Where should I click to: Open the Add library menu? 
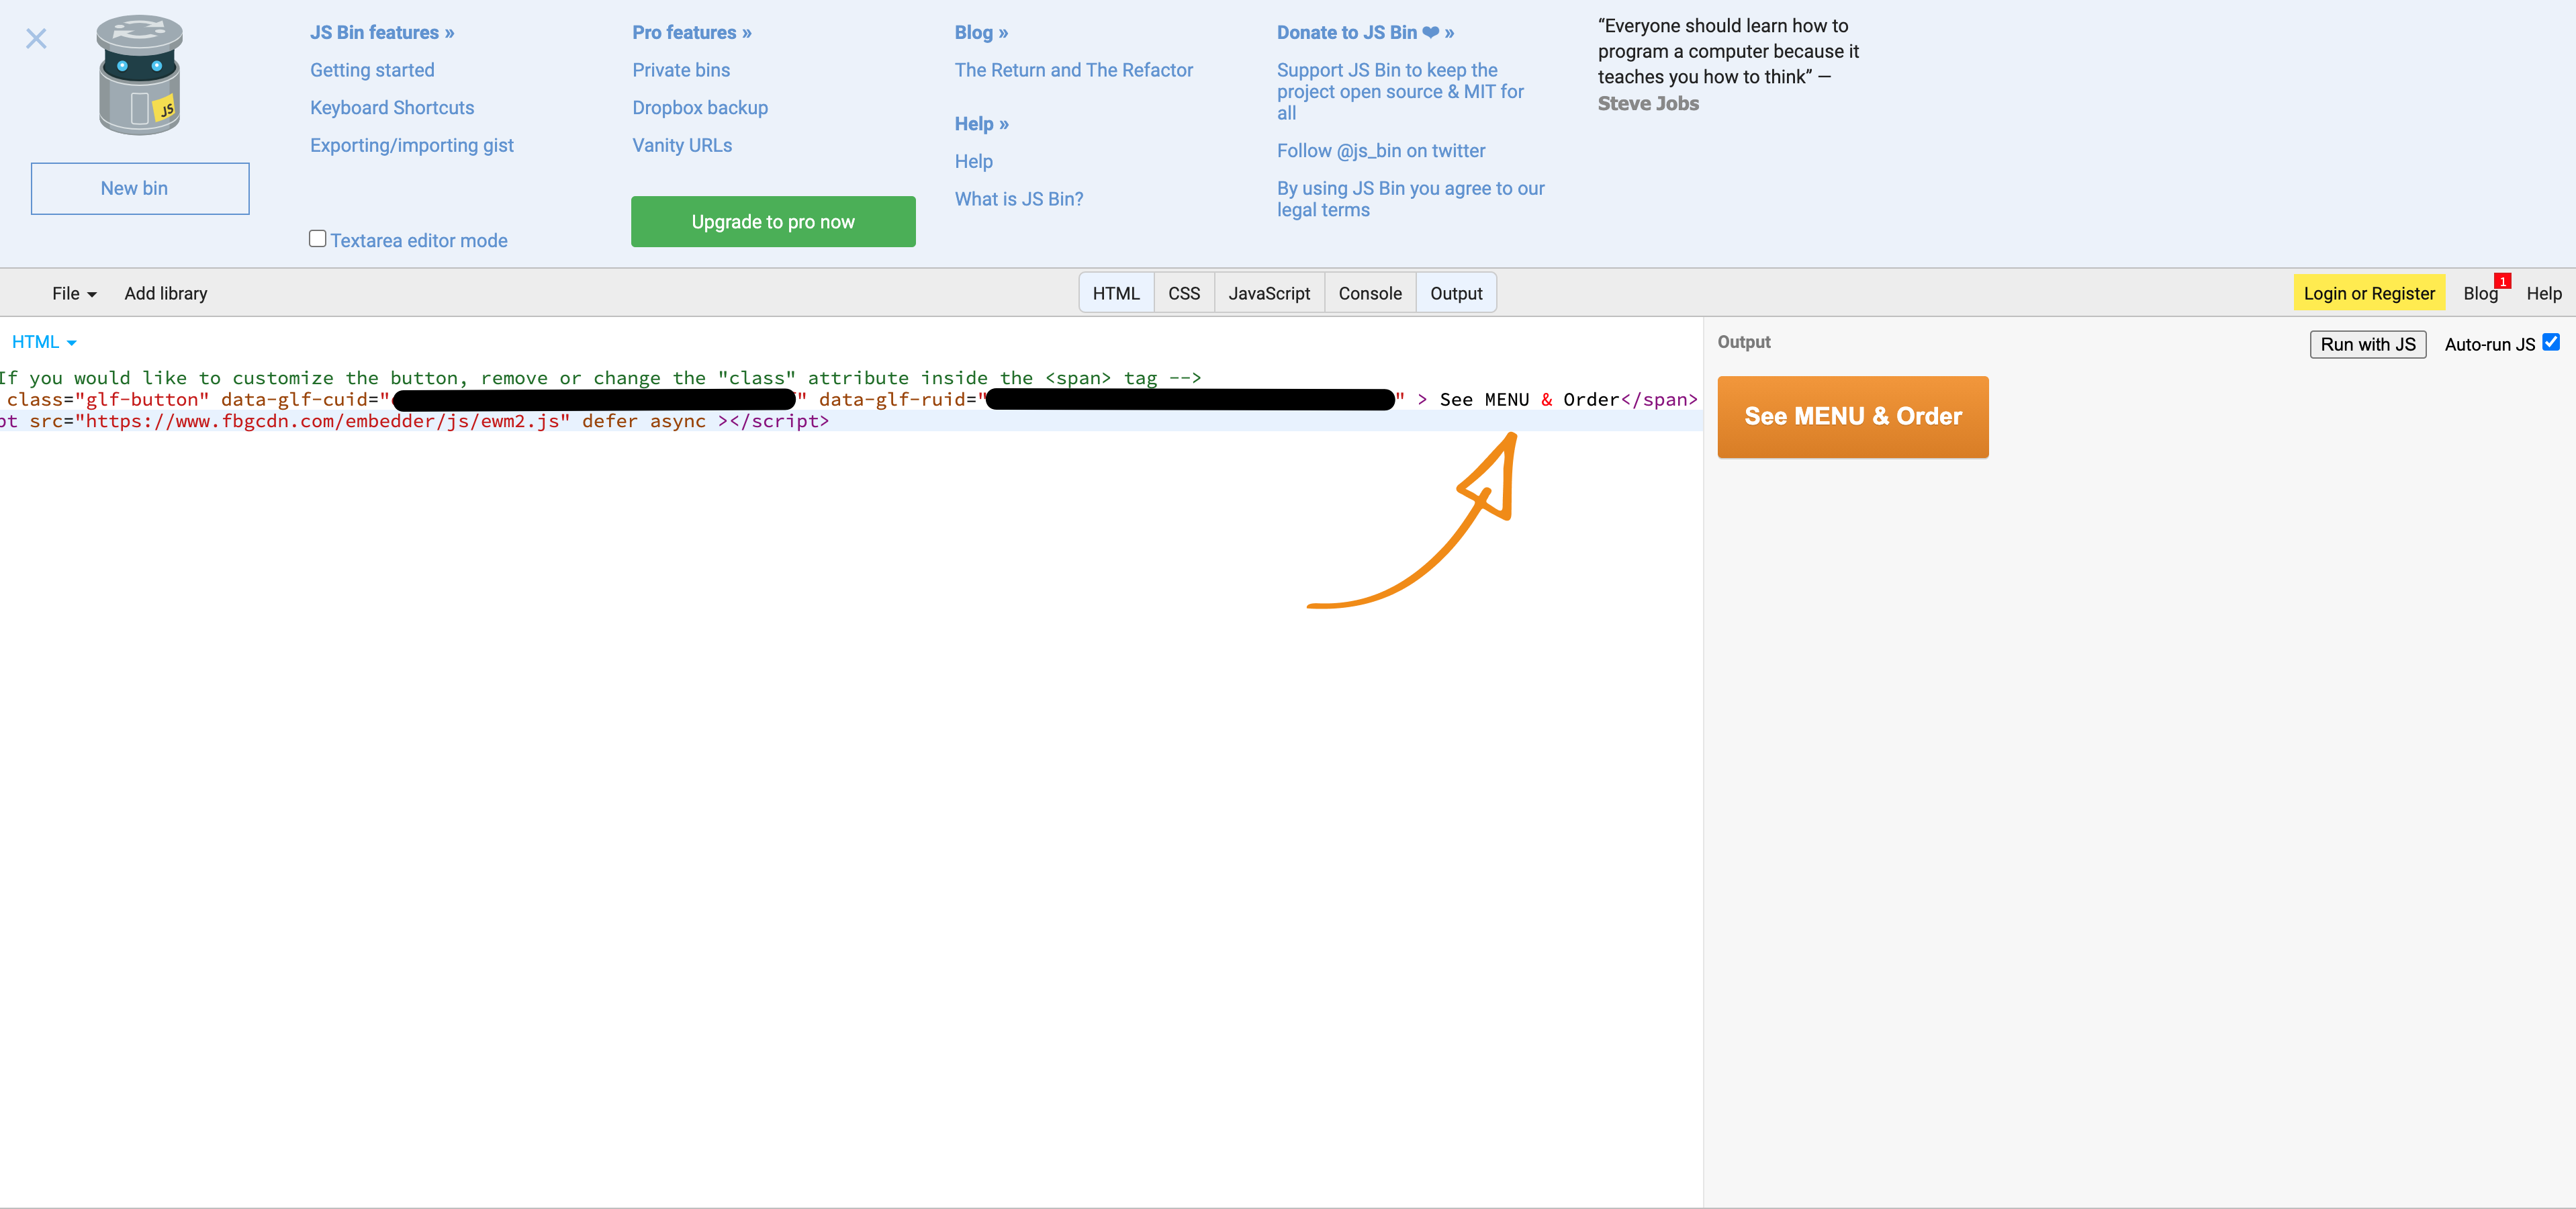[165, 293]
